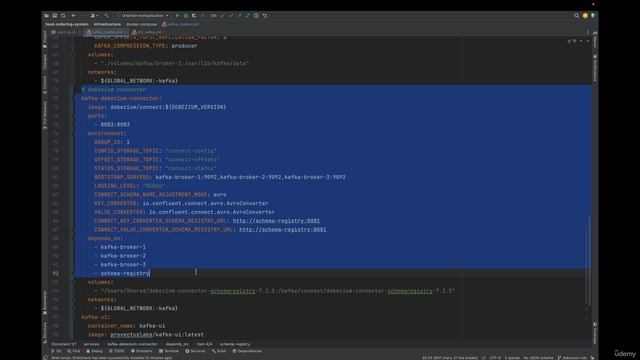Open Pull Requests tool window on left
Viewport: 640px width, 360px height.
[x=45, y=116]
